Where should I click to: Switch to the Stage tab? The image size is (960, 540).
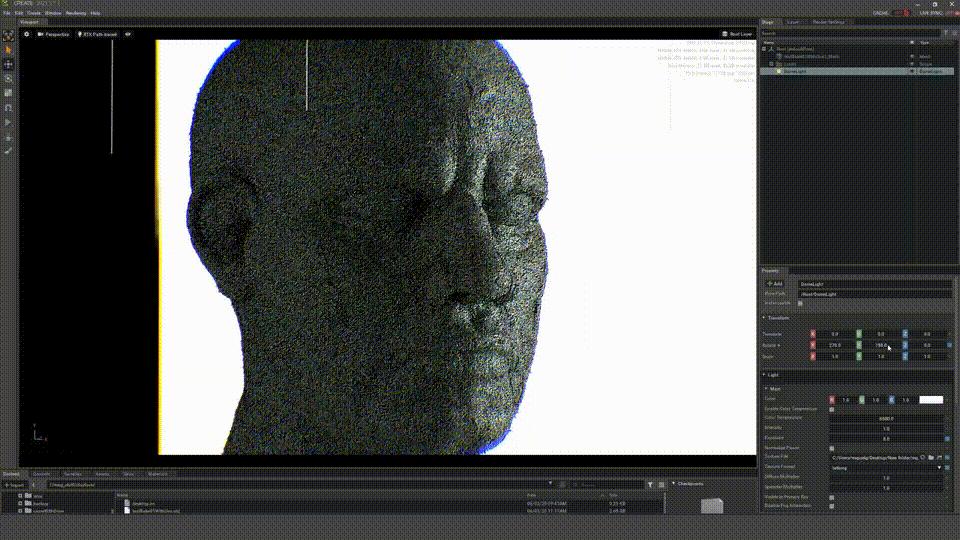click(768, 22)
